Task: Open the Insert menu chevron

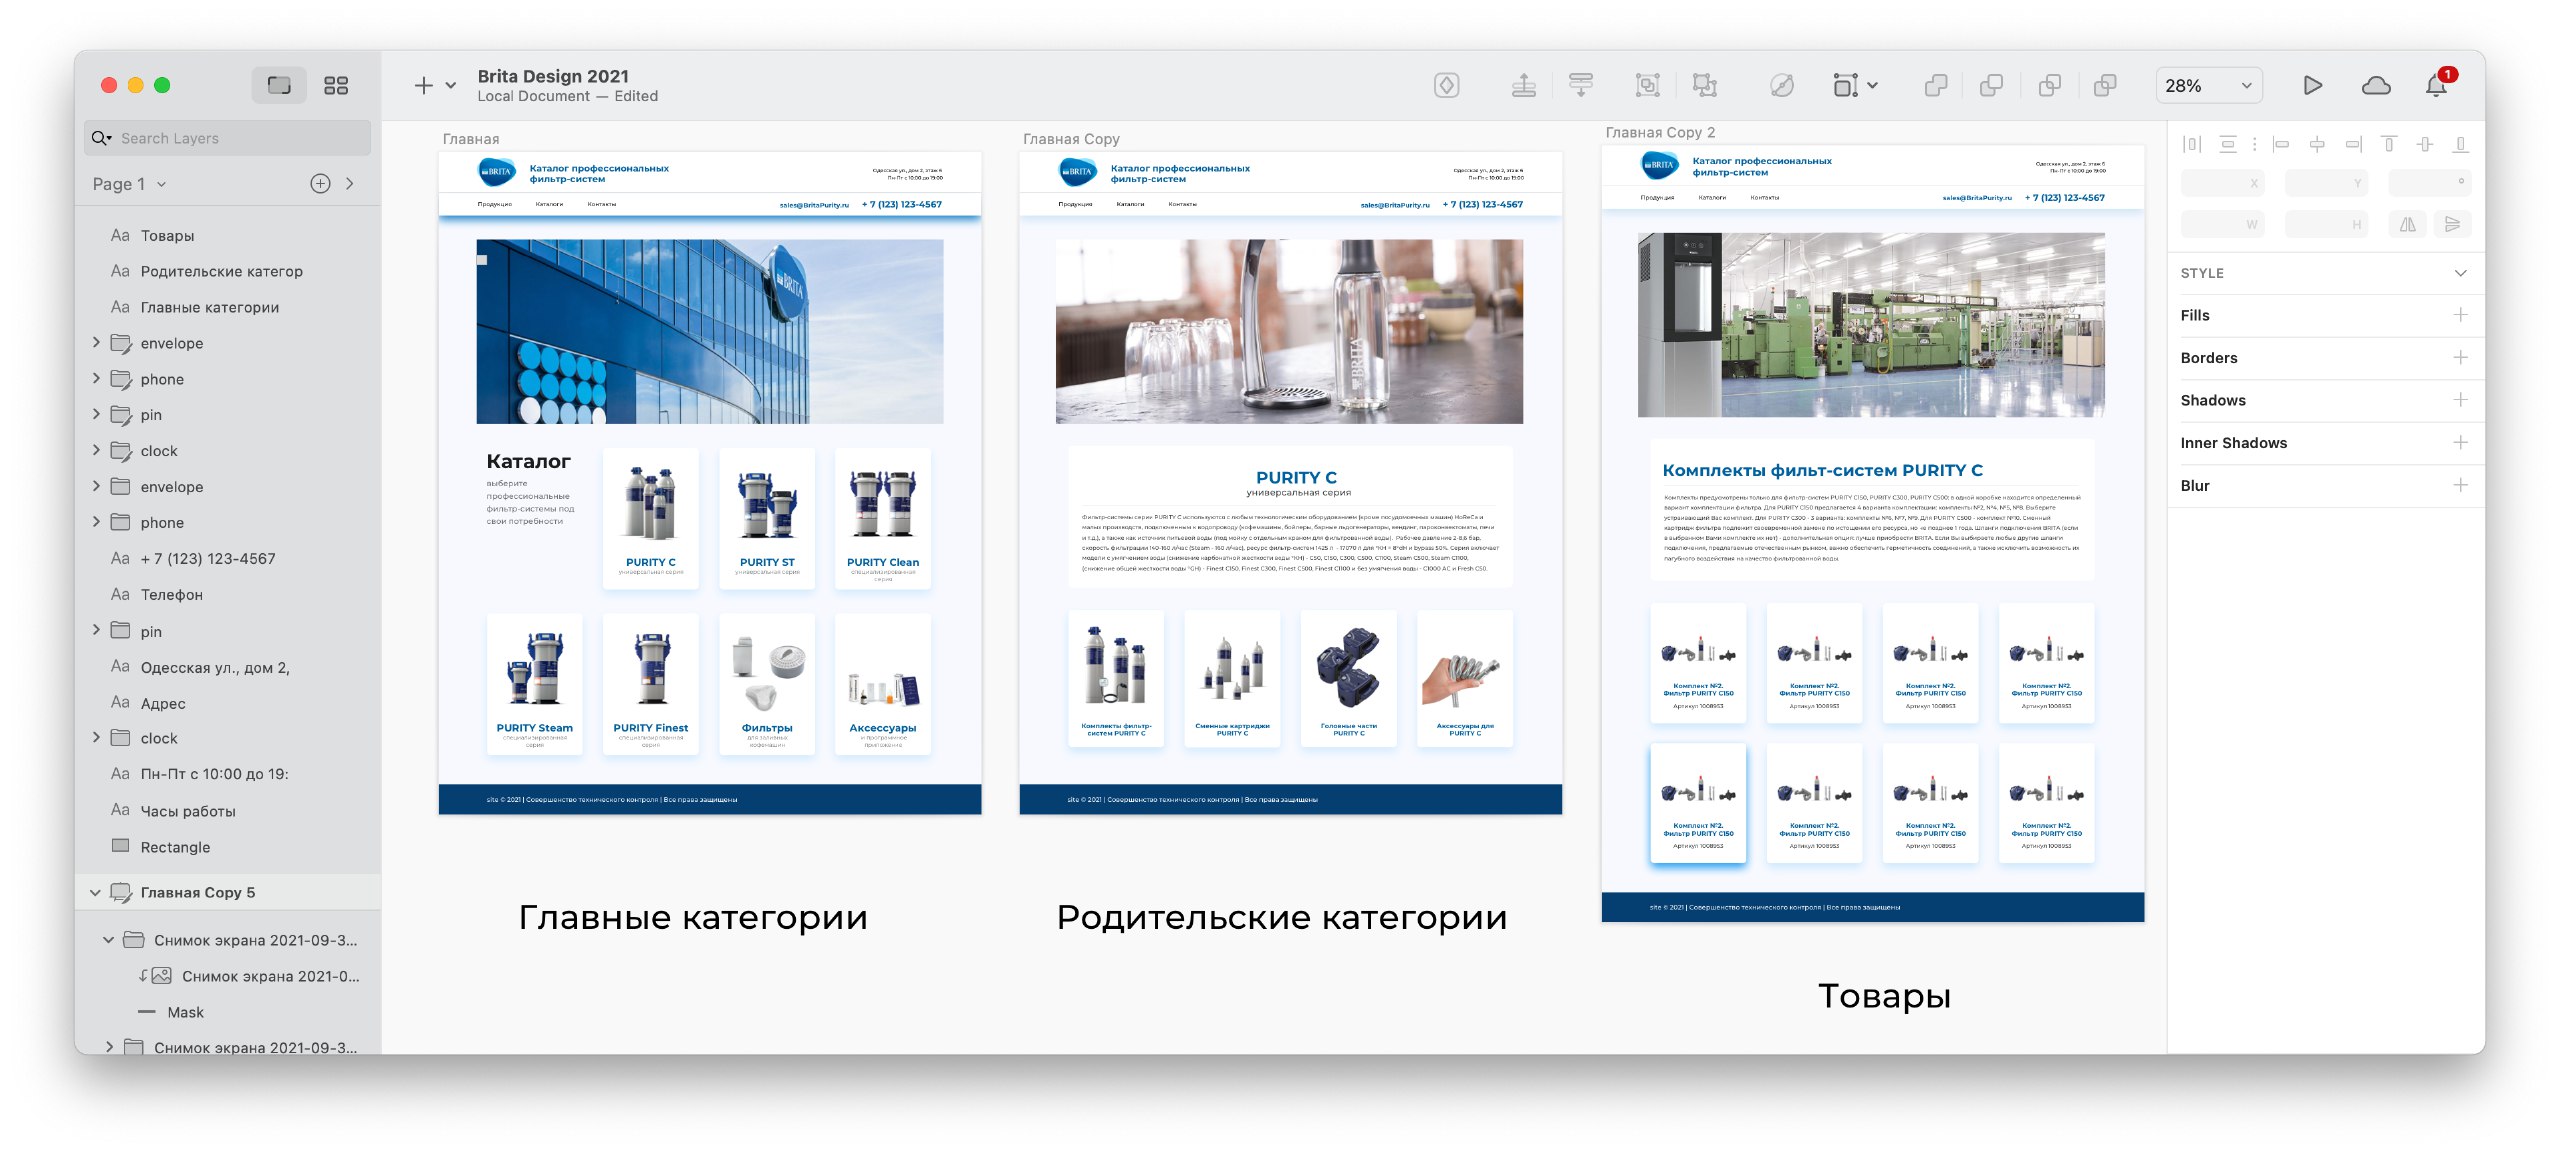Action: tap(451, 86)
